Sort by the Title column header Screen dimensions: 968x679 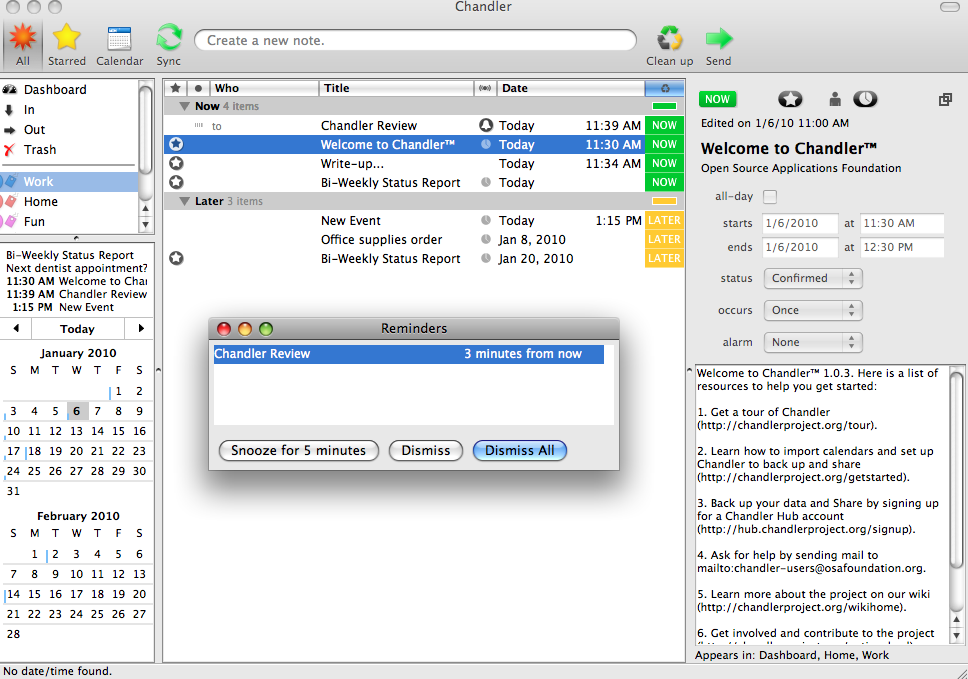pos(396,88)
